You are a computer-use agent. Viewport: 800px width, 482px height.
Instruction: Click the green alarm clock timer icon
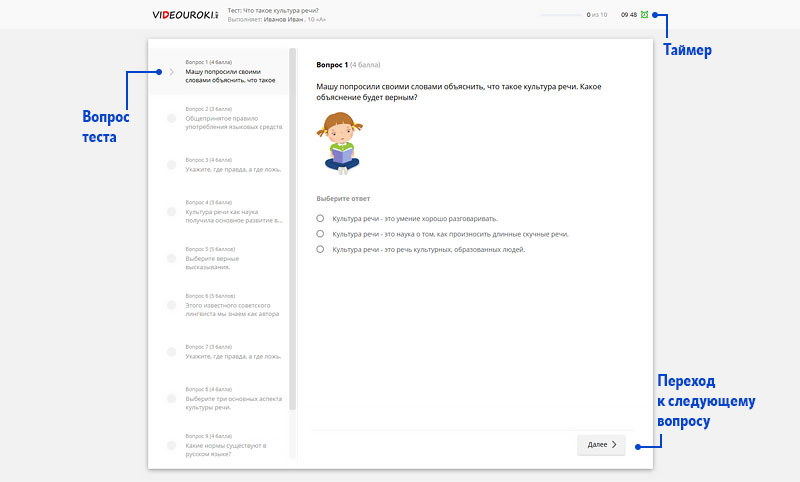(644, 15)
